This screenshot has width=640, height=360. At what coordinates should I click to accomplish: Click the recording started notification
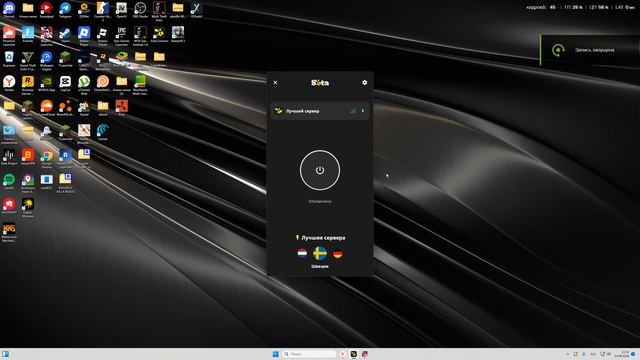590,50
